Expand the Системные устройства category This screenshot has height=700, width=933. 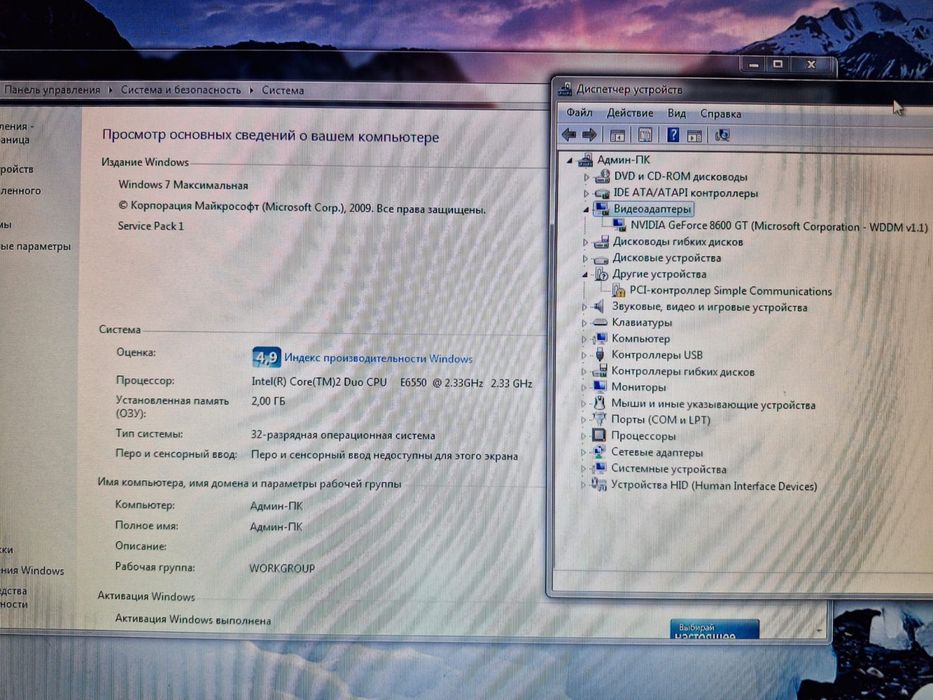pos(584,468)
